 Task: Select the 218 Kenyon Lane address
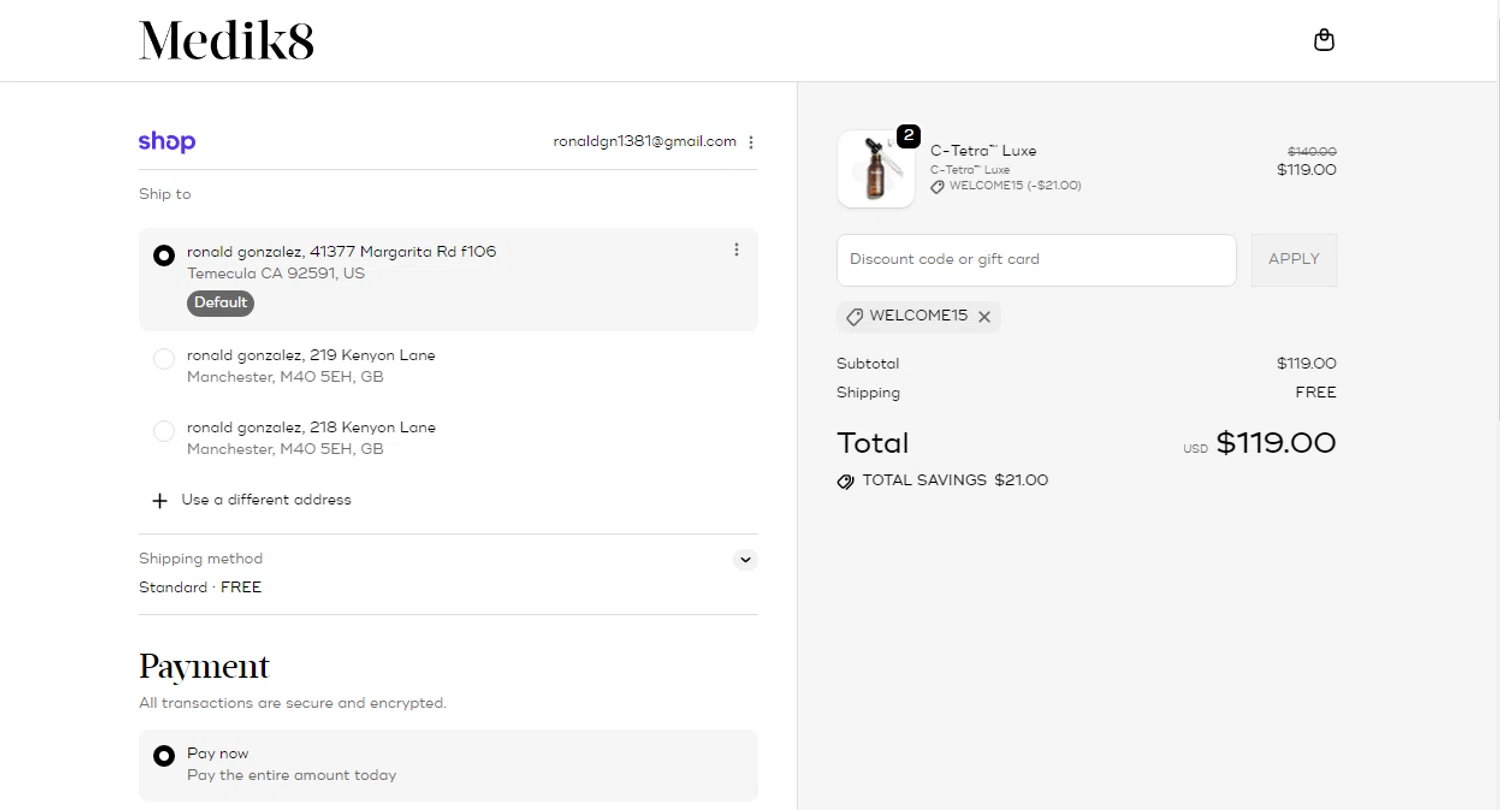164,431
